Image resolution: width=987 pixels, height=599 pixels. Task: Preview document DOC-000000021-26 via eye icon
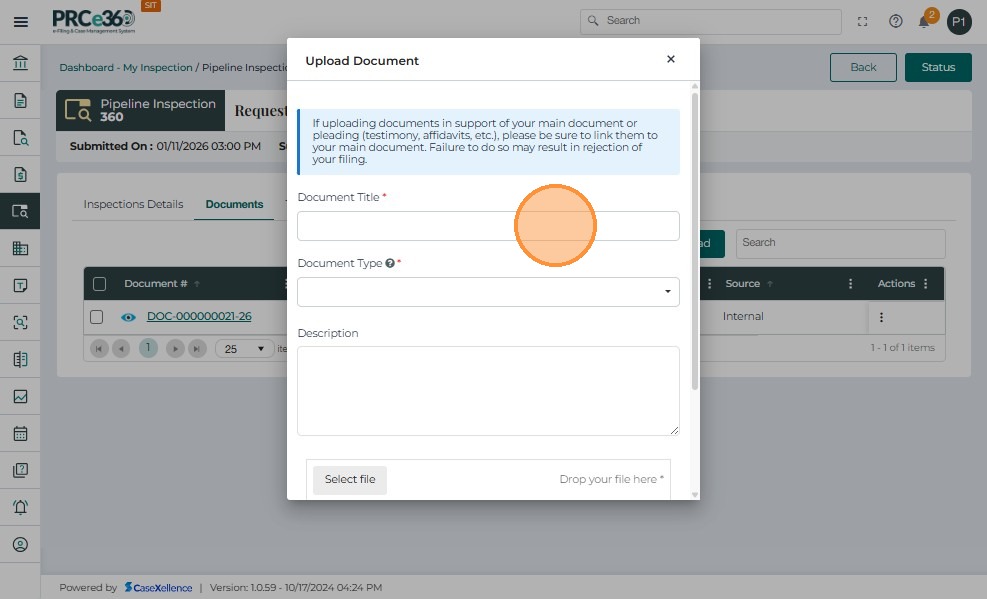click(128, 317)
